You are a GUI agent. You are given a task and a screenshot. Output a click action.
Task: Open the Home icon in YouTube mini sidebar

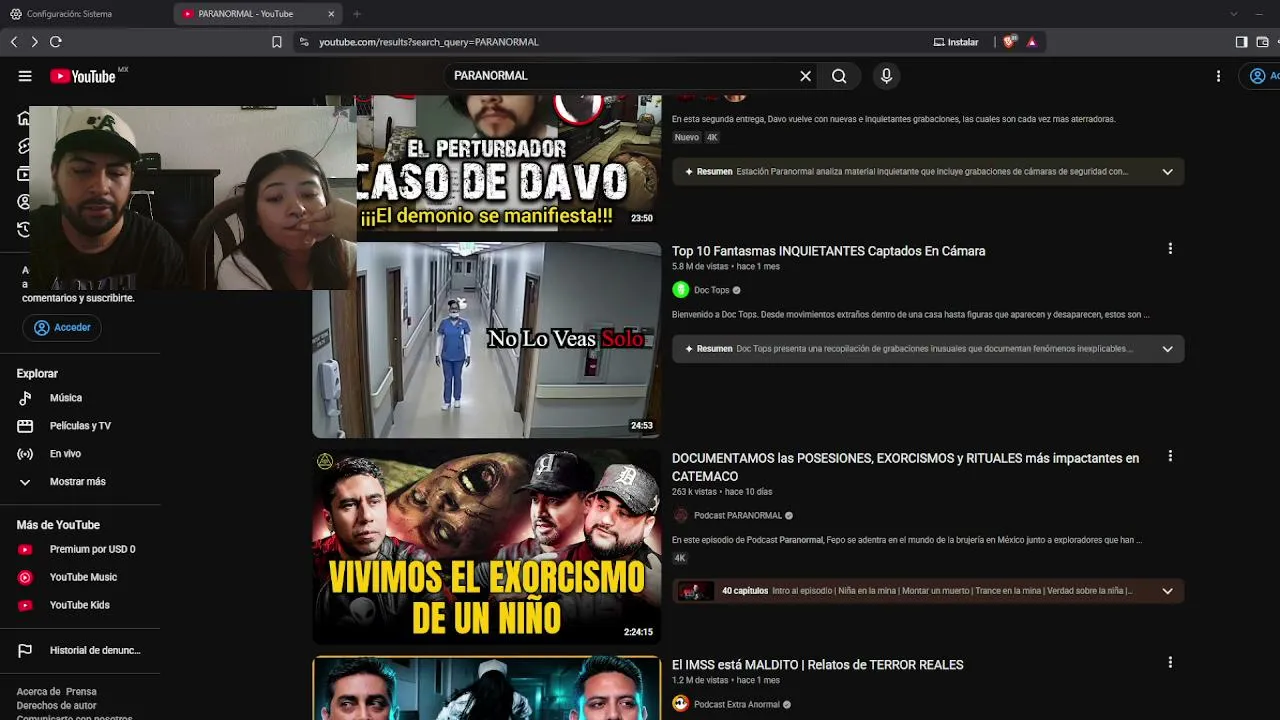[x=24, y=118]
